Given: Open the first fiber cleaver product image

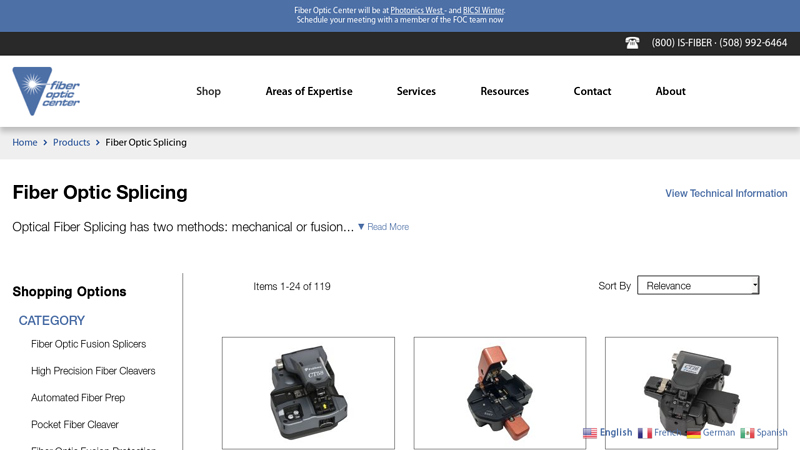Looking at the screenshot, I should tap(308, 393).
